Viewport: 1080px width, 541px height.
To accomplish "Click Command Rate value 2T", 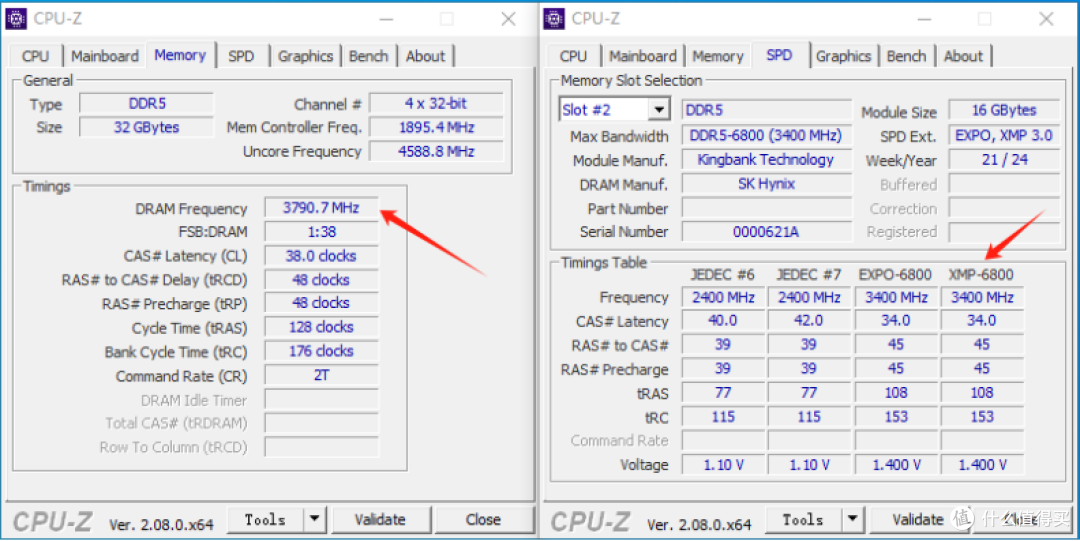I will pyautogui.click(x=322, y=376).
